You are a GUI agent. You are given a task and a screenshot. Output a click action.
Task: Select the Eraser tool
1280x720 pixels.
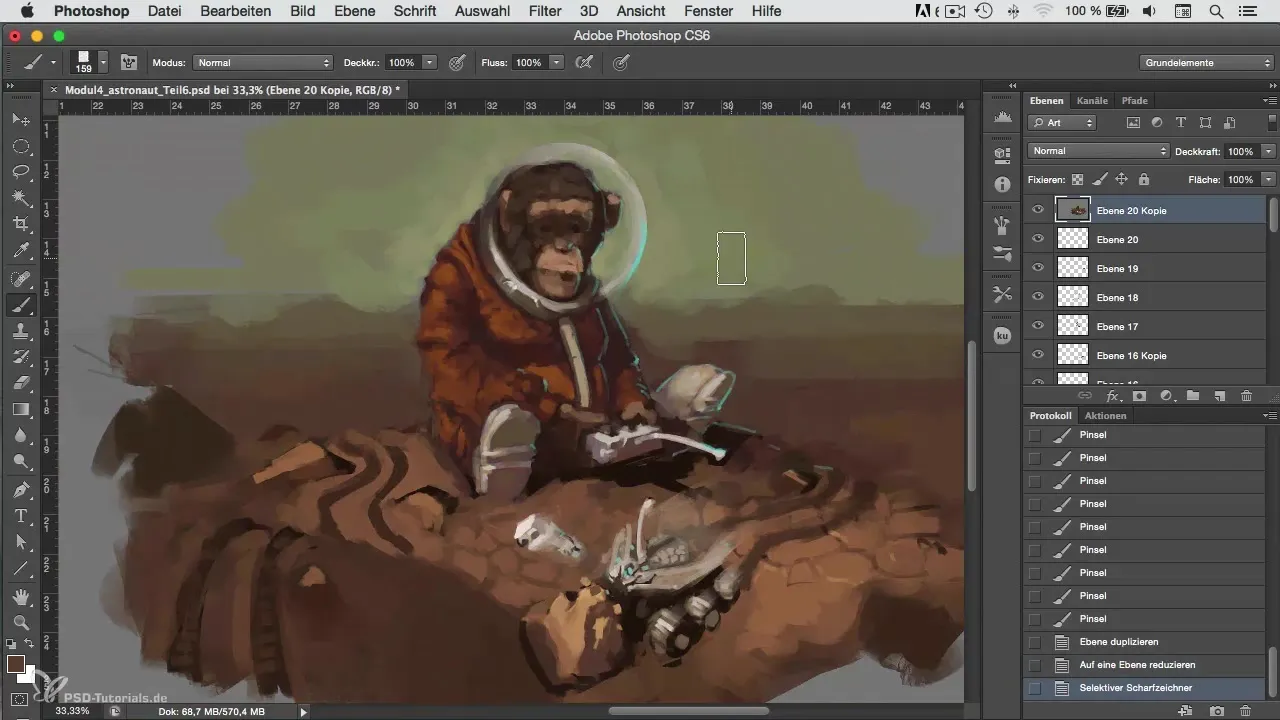point(21,383)
